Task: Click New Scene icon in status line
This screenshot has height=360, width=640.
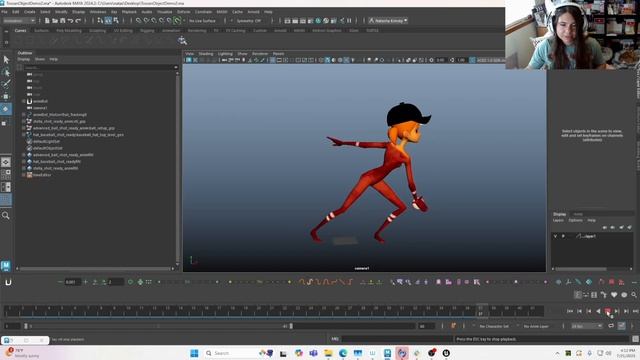Action: coord(47,20)
